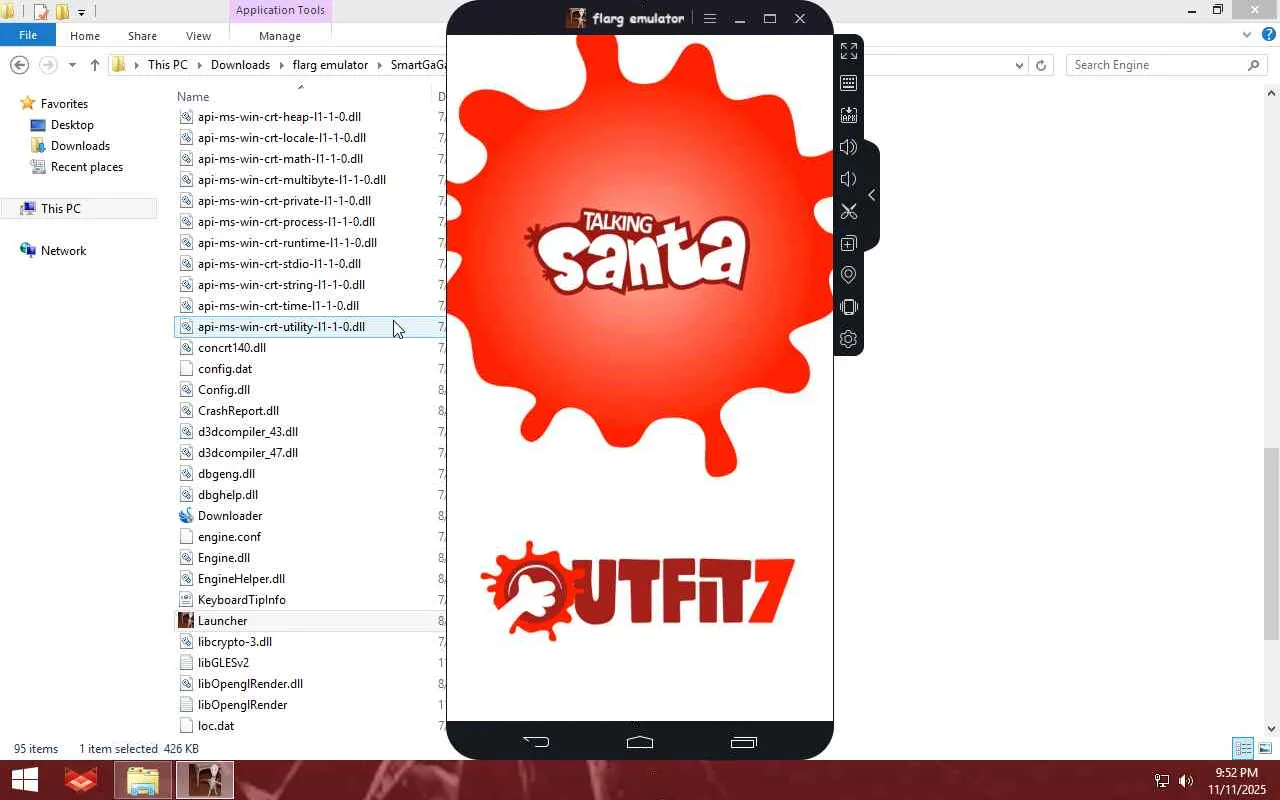
Task: Select Network in the navigation pane
Action: (x=63, y=251)
